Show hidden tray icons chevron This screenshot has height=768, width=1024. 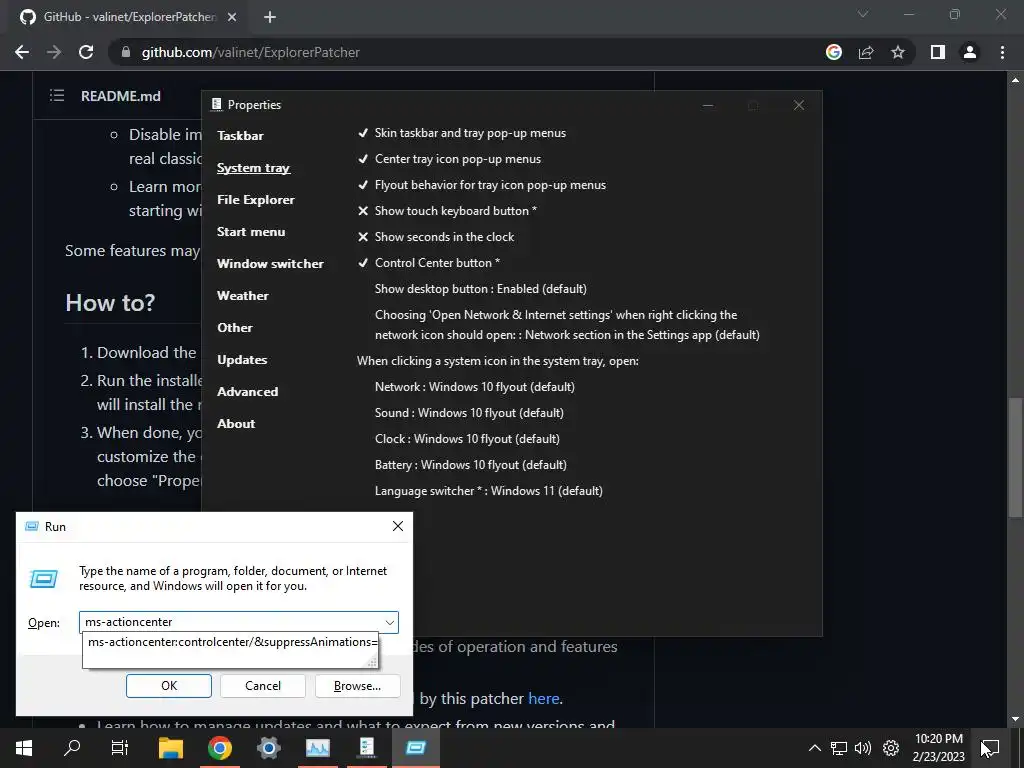click(815, 748)
